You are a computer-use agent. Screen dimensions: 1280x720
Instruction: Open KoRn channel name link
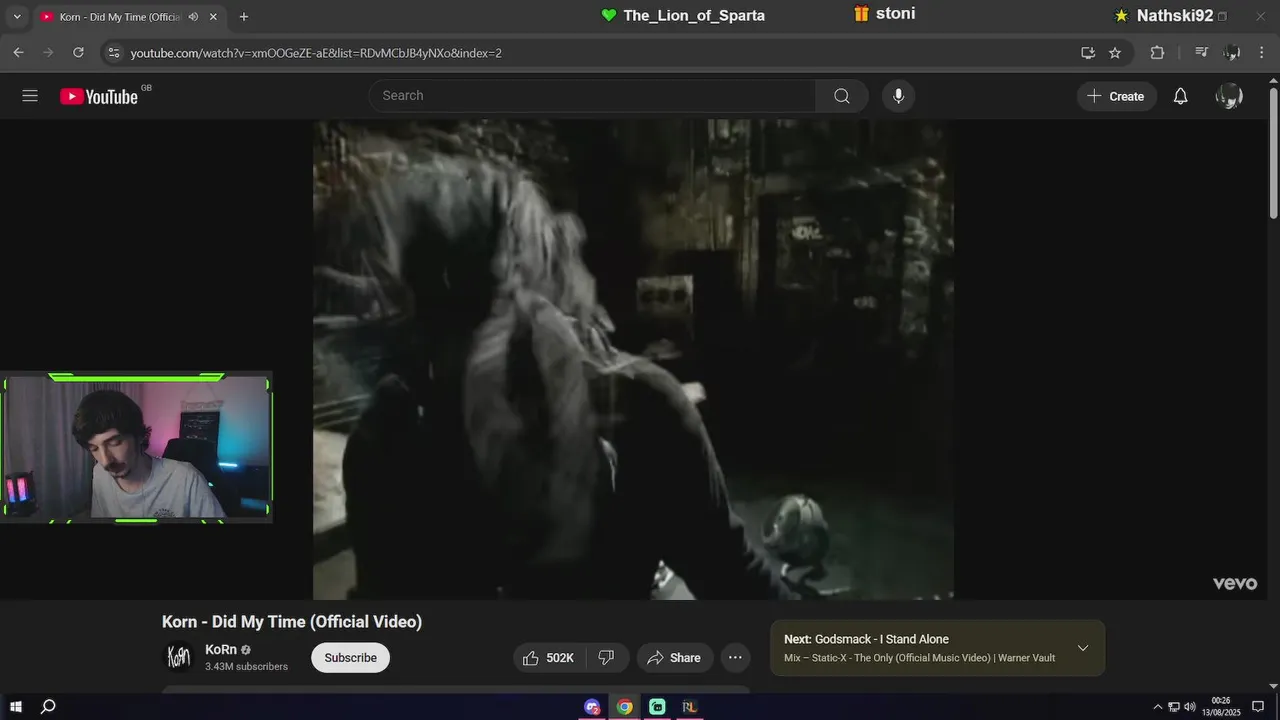221,650
